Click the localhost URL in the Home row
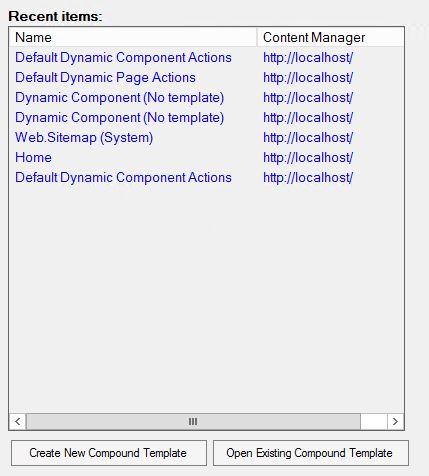429x476 pixels. tap(308, 158)
